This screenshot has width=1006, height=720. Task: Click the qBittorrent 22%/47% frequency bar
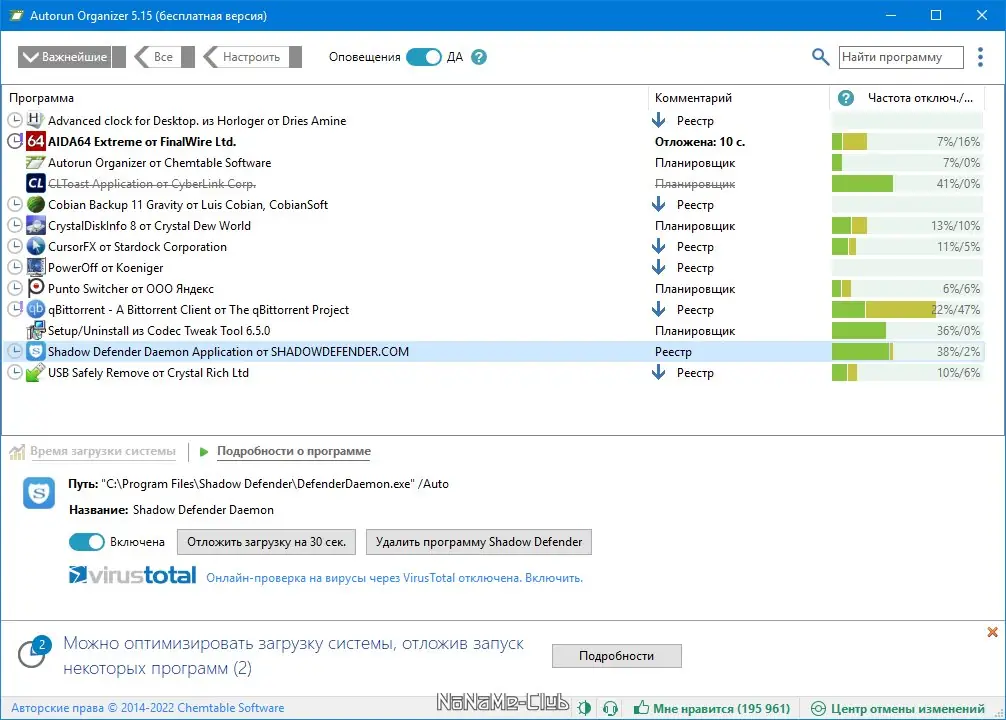(907, 309)
